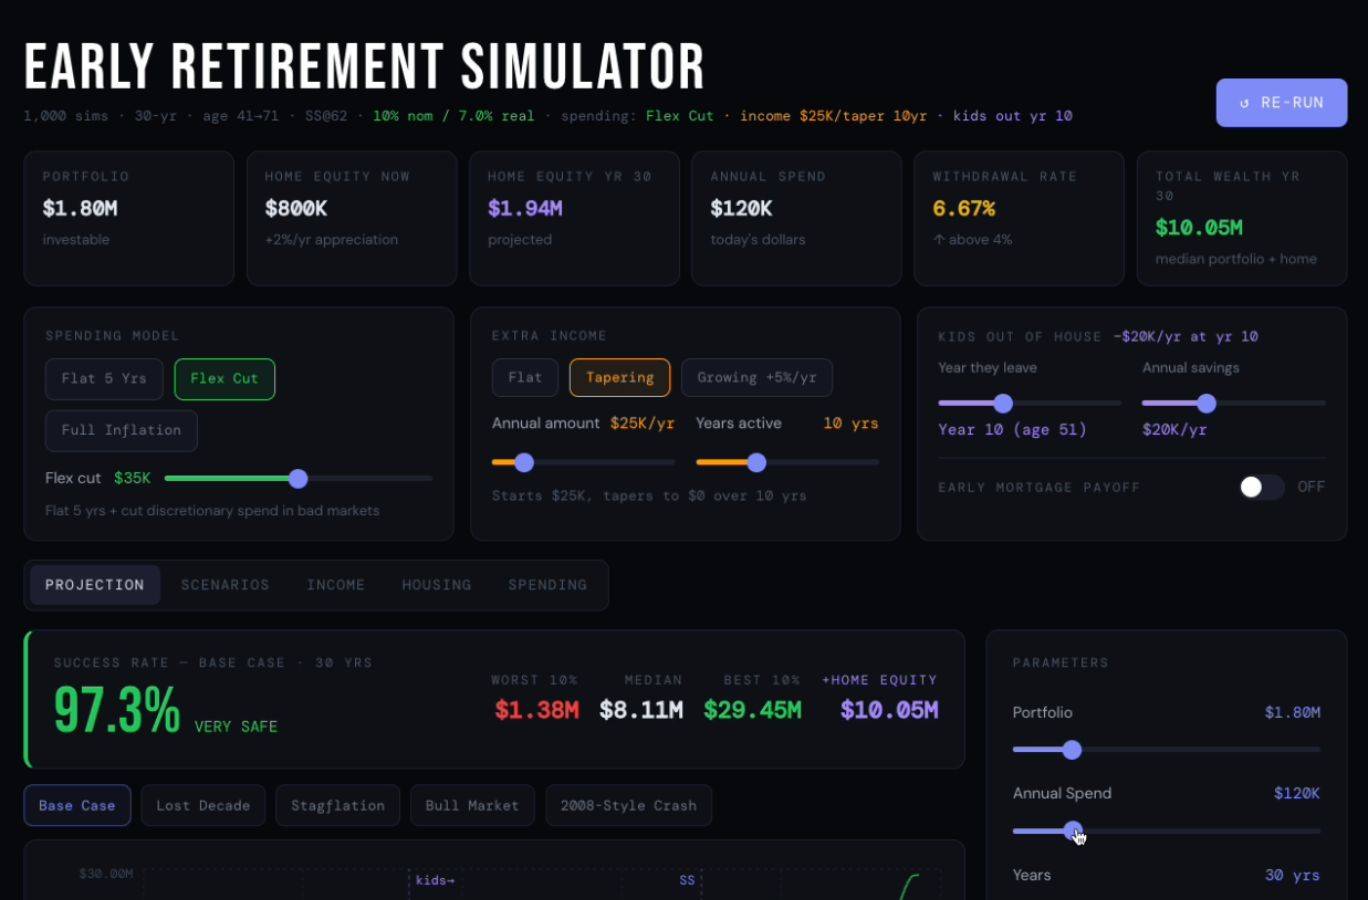
Task: Click the Portfolio parameter slider handle
Action: click(x=1072, y=750)
